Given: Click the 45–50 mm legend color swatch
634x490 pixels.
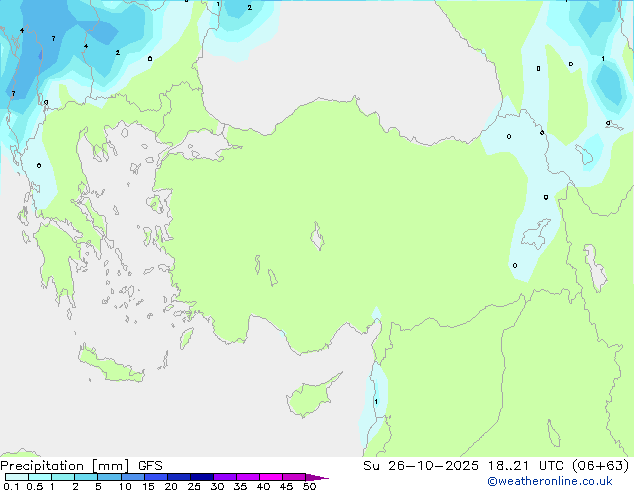Looking at the screenshot, I should point(294,477).
